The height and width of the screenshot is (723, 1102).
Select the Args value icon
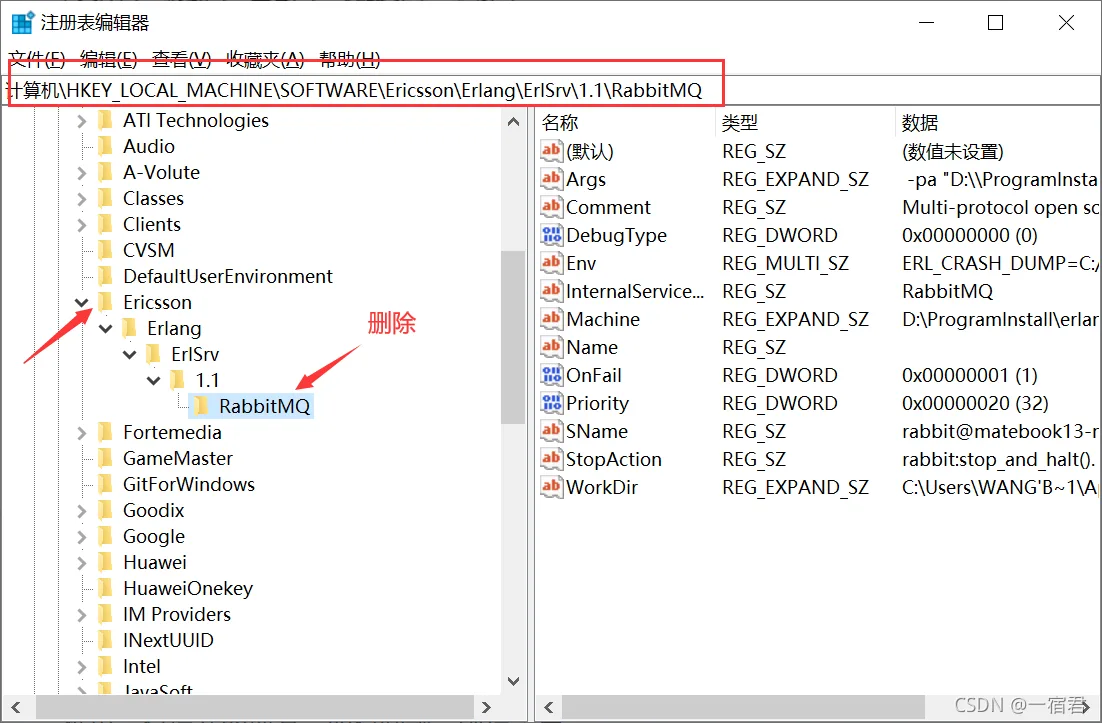pyautogui.click(x=551, y=179)
